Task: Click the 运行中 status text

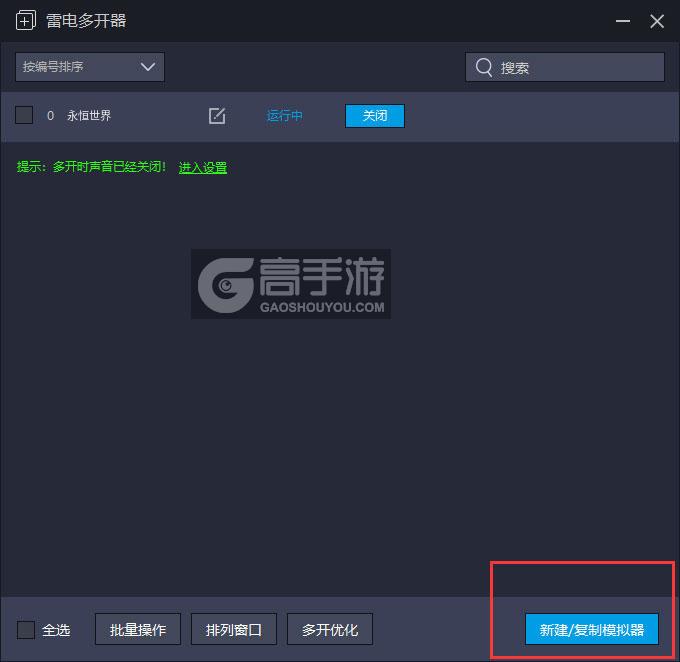Action: point(284,116)
